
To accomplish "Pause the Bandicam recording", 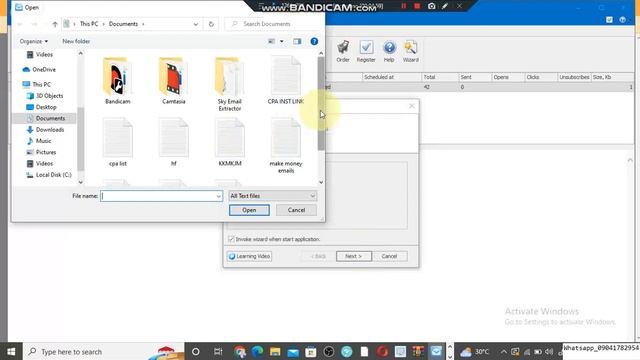I will 403,6.
